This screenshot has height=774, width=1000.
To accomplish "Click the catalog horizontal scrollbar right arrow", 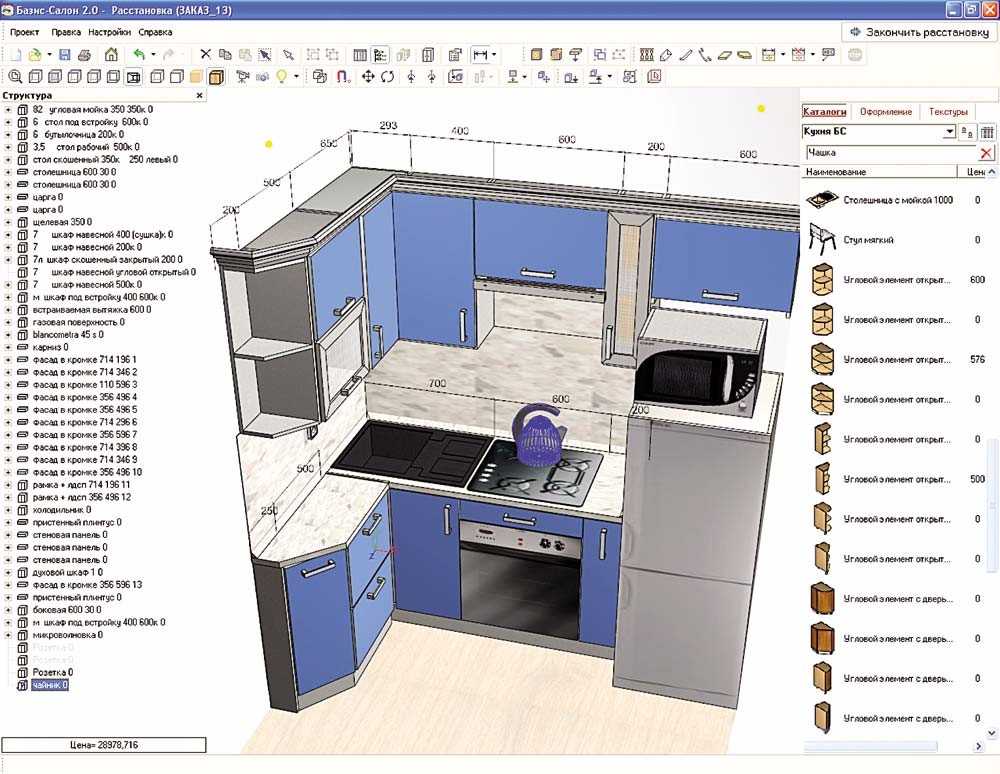I will click(978, 746).
